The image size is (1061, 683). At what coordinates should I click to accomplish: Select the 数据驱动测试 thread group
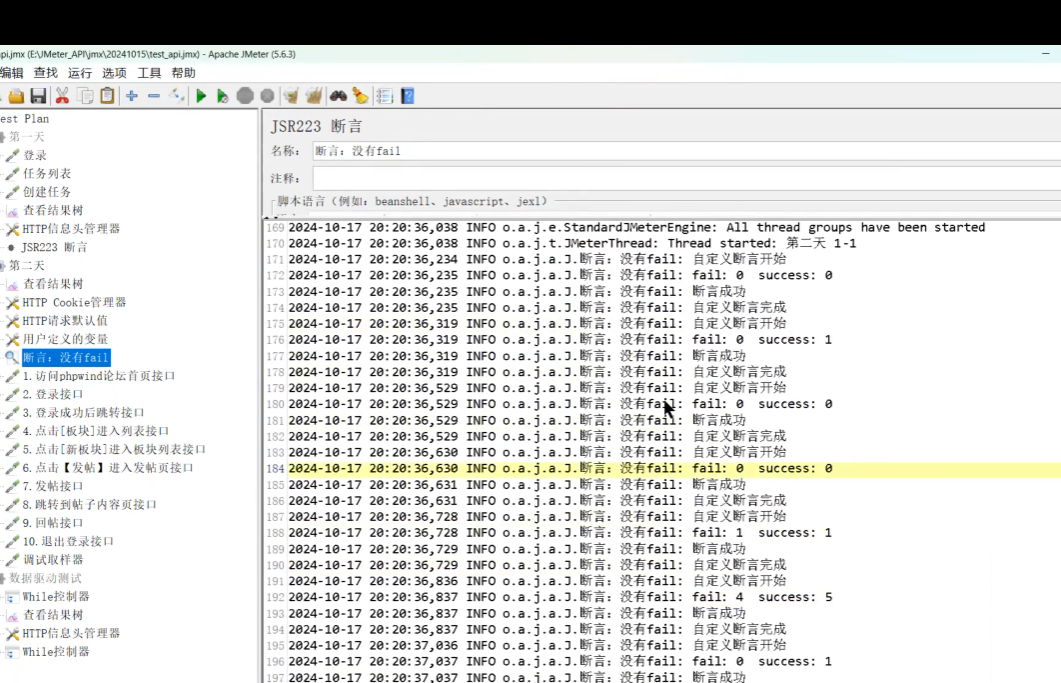(45, 578)
